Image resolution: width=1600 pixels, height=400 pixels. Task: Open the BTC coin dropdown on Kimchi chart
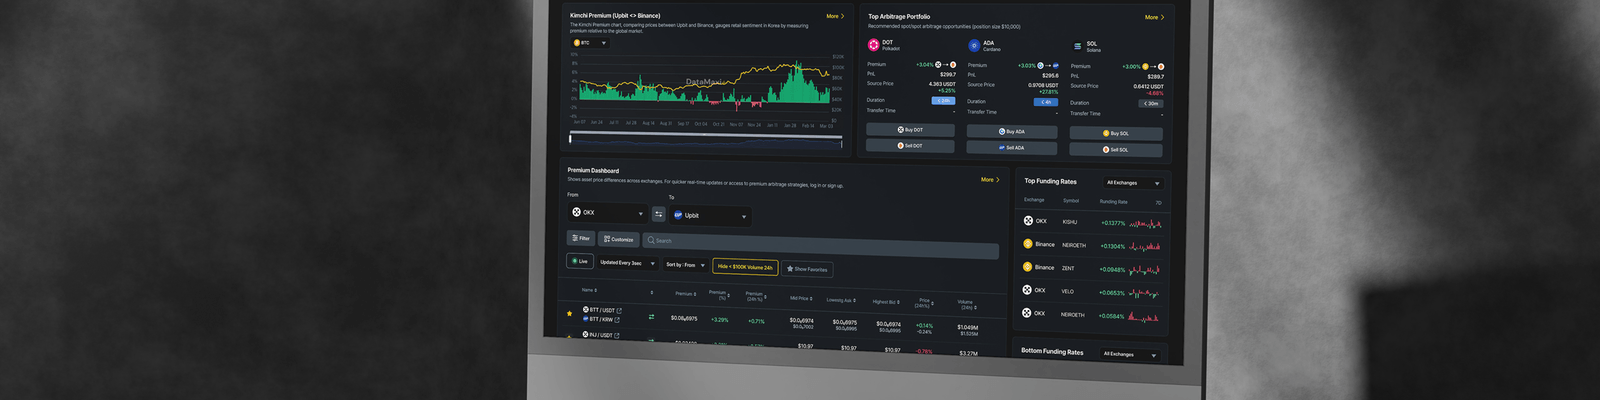590,43
